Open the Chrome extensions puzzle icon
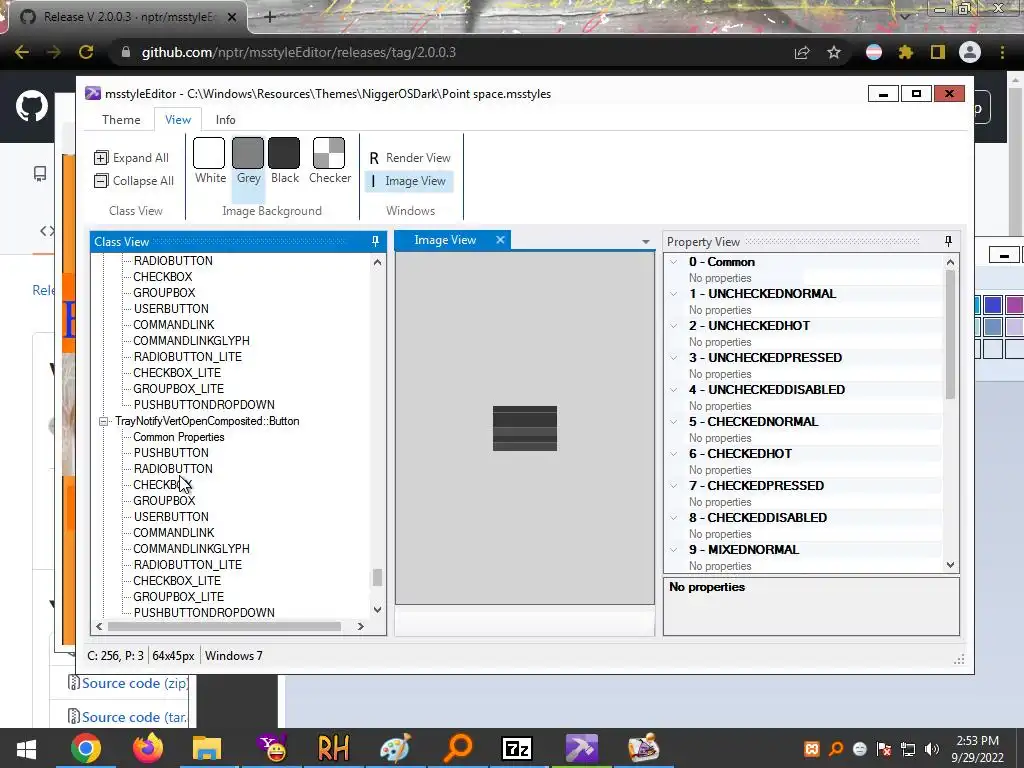1024x768 pixels. tap(905, 52)
